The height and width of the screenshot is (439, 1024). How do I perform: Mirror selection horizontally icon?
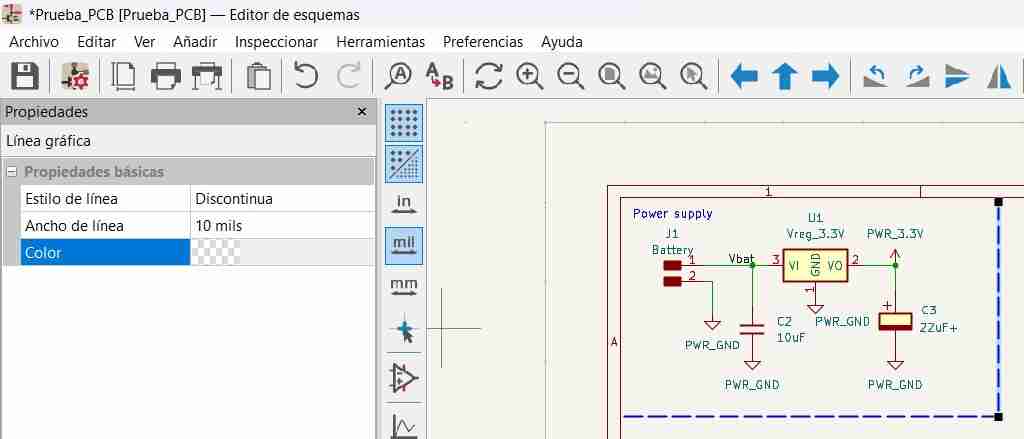click(x=999, y=76)
